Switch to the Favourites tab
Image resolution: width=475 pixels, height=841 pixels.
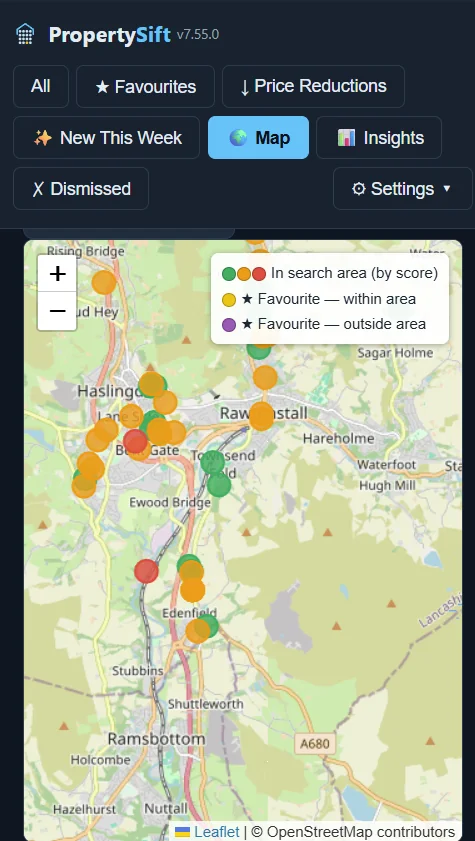pos(145,86)
